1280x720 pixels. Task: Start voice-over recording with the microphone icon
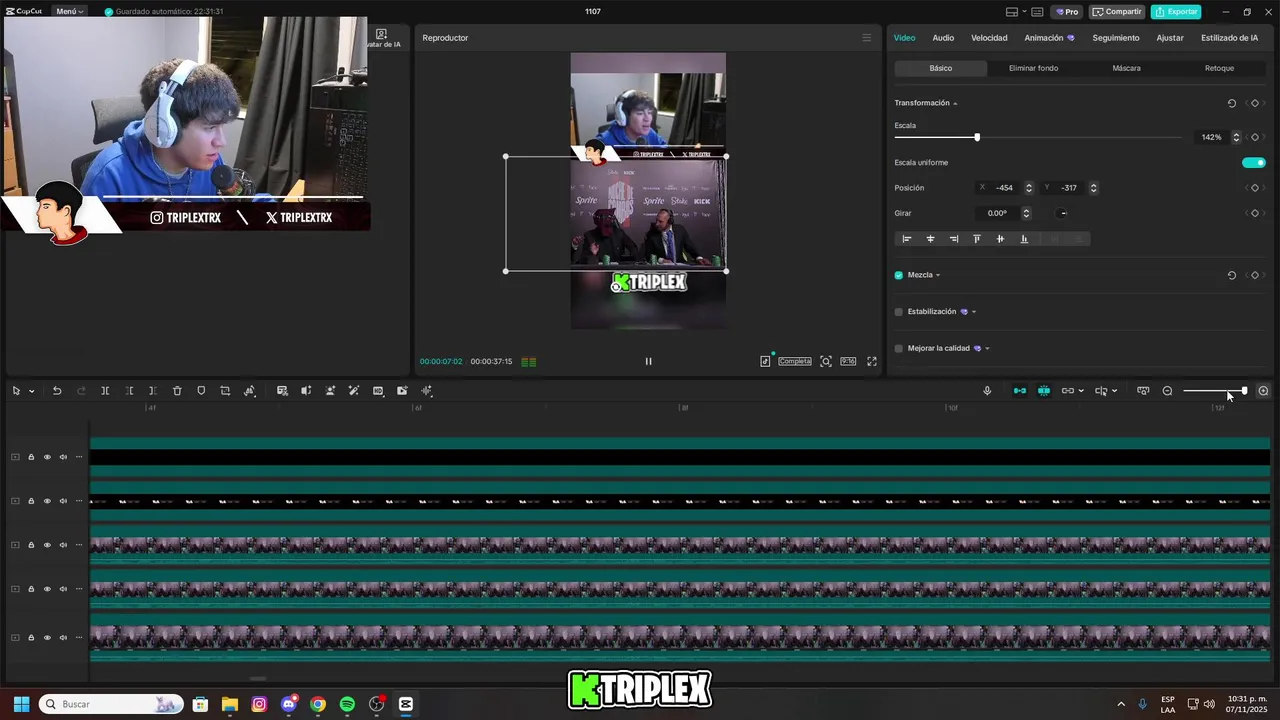point(987,391)
